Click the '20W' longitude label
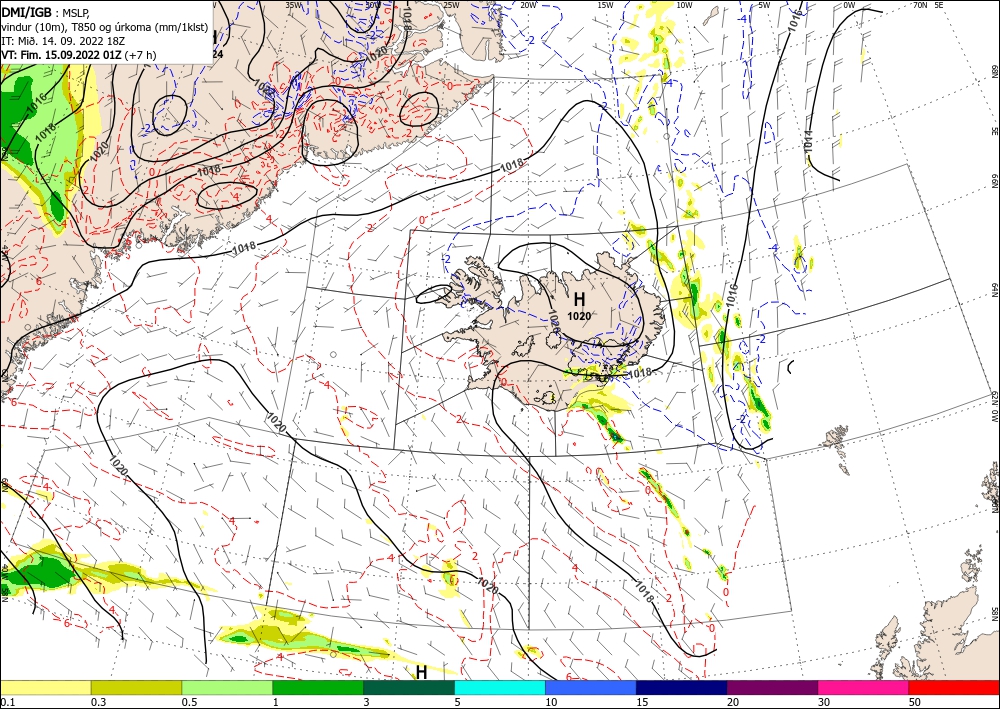 528,5
